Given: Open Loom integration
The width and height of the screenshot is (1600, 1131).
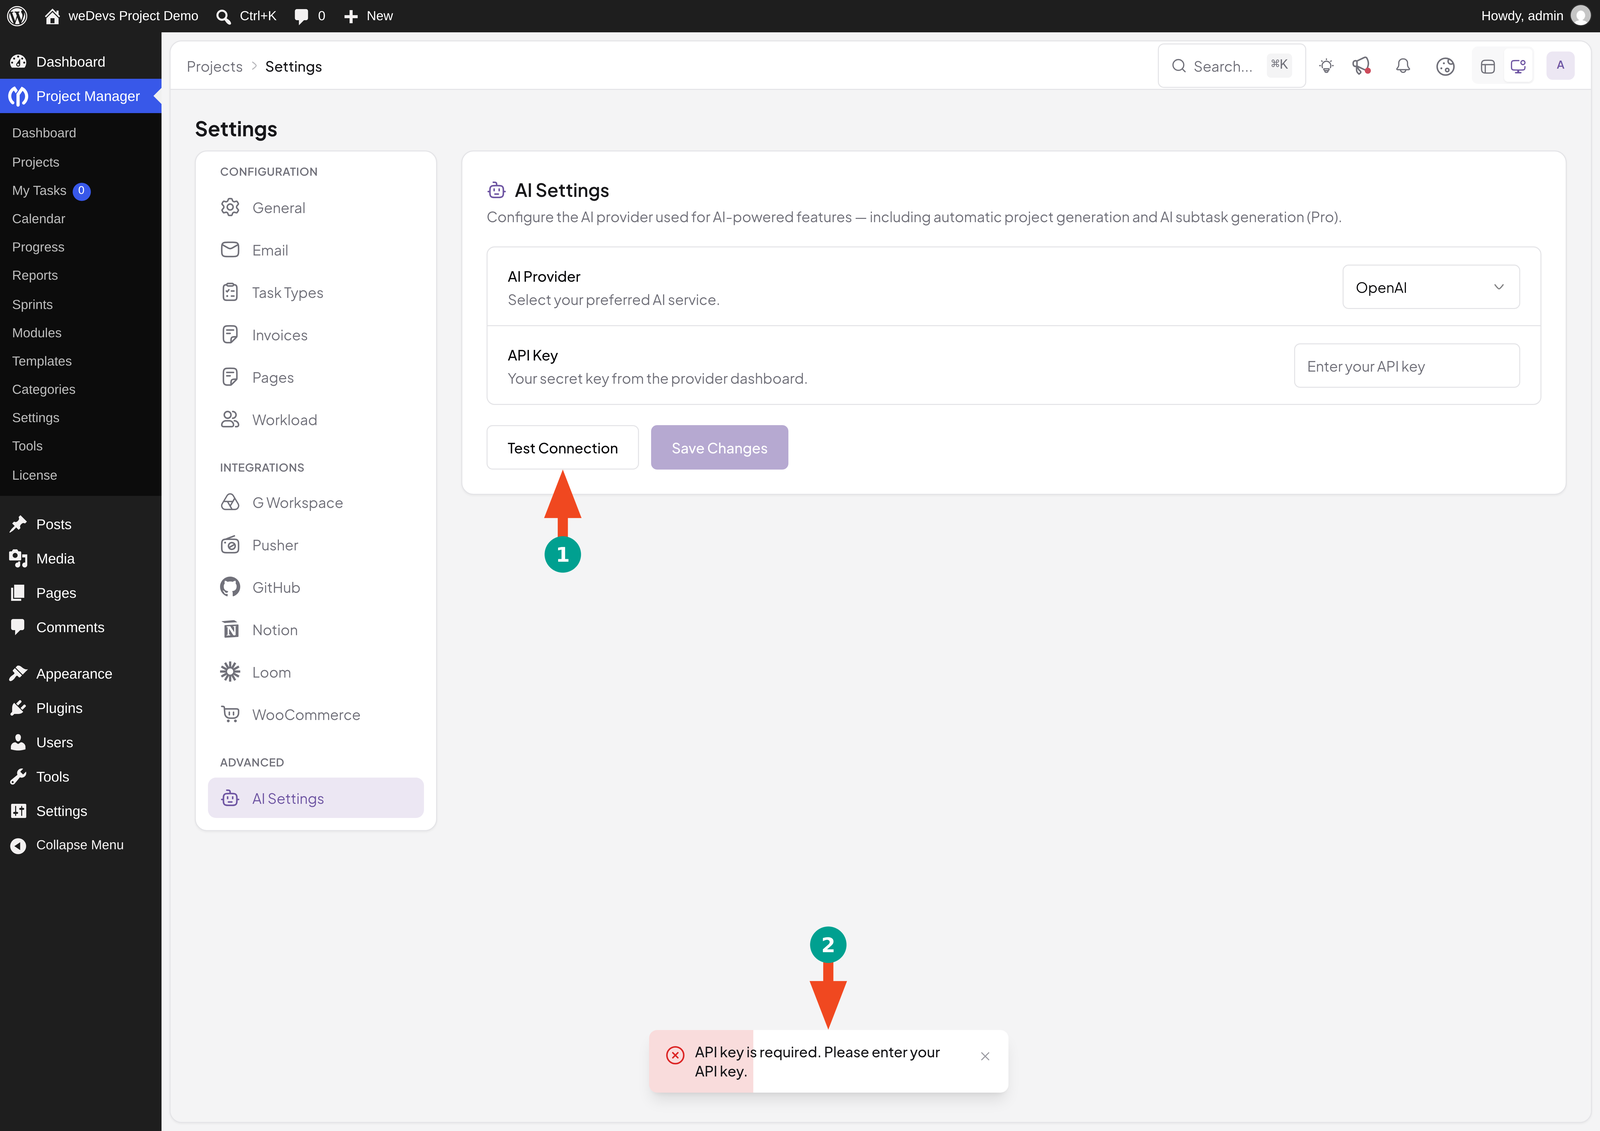Looking at the screenshot, I should (x=316, y=673).
